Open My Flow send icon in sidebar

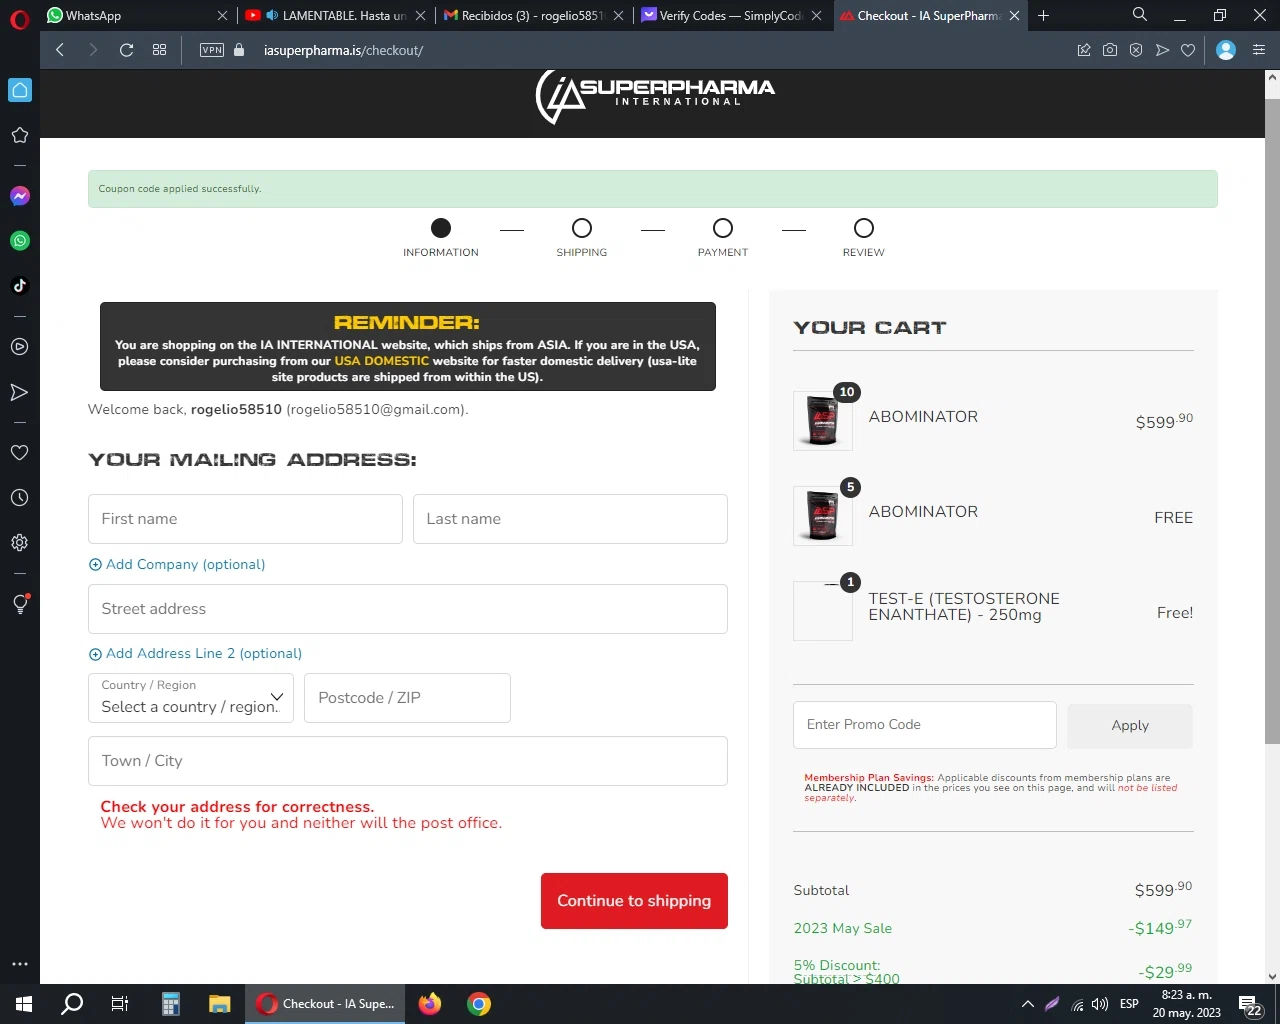(20, 392)
